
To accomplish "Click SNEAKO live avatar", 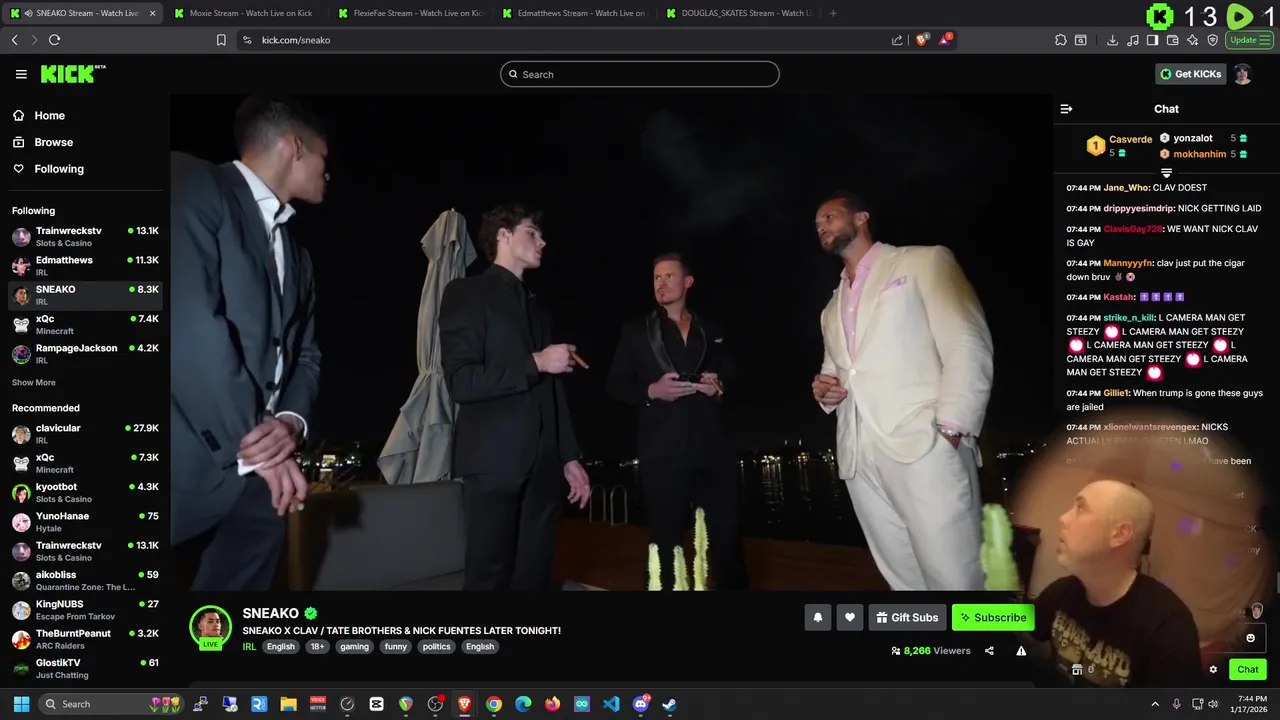I will point(210,626).
